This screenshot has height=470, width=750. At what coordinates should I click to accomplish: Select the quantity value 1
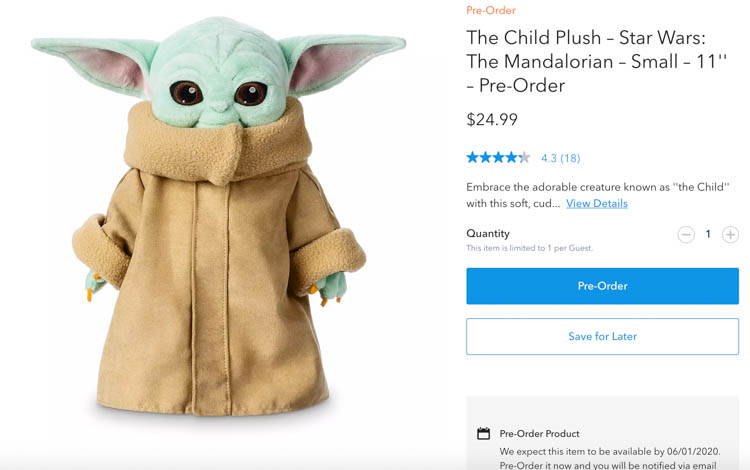[708, 235]
